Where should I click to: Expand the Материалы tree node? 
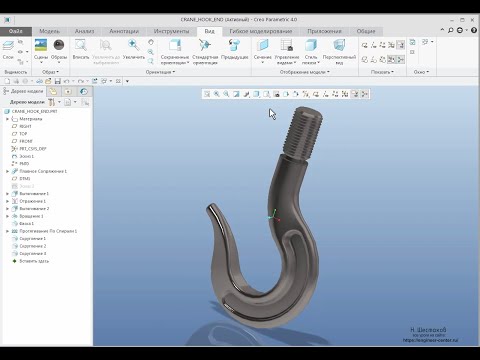(x=7, y=119)
